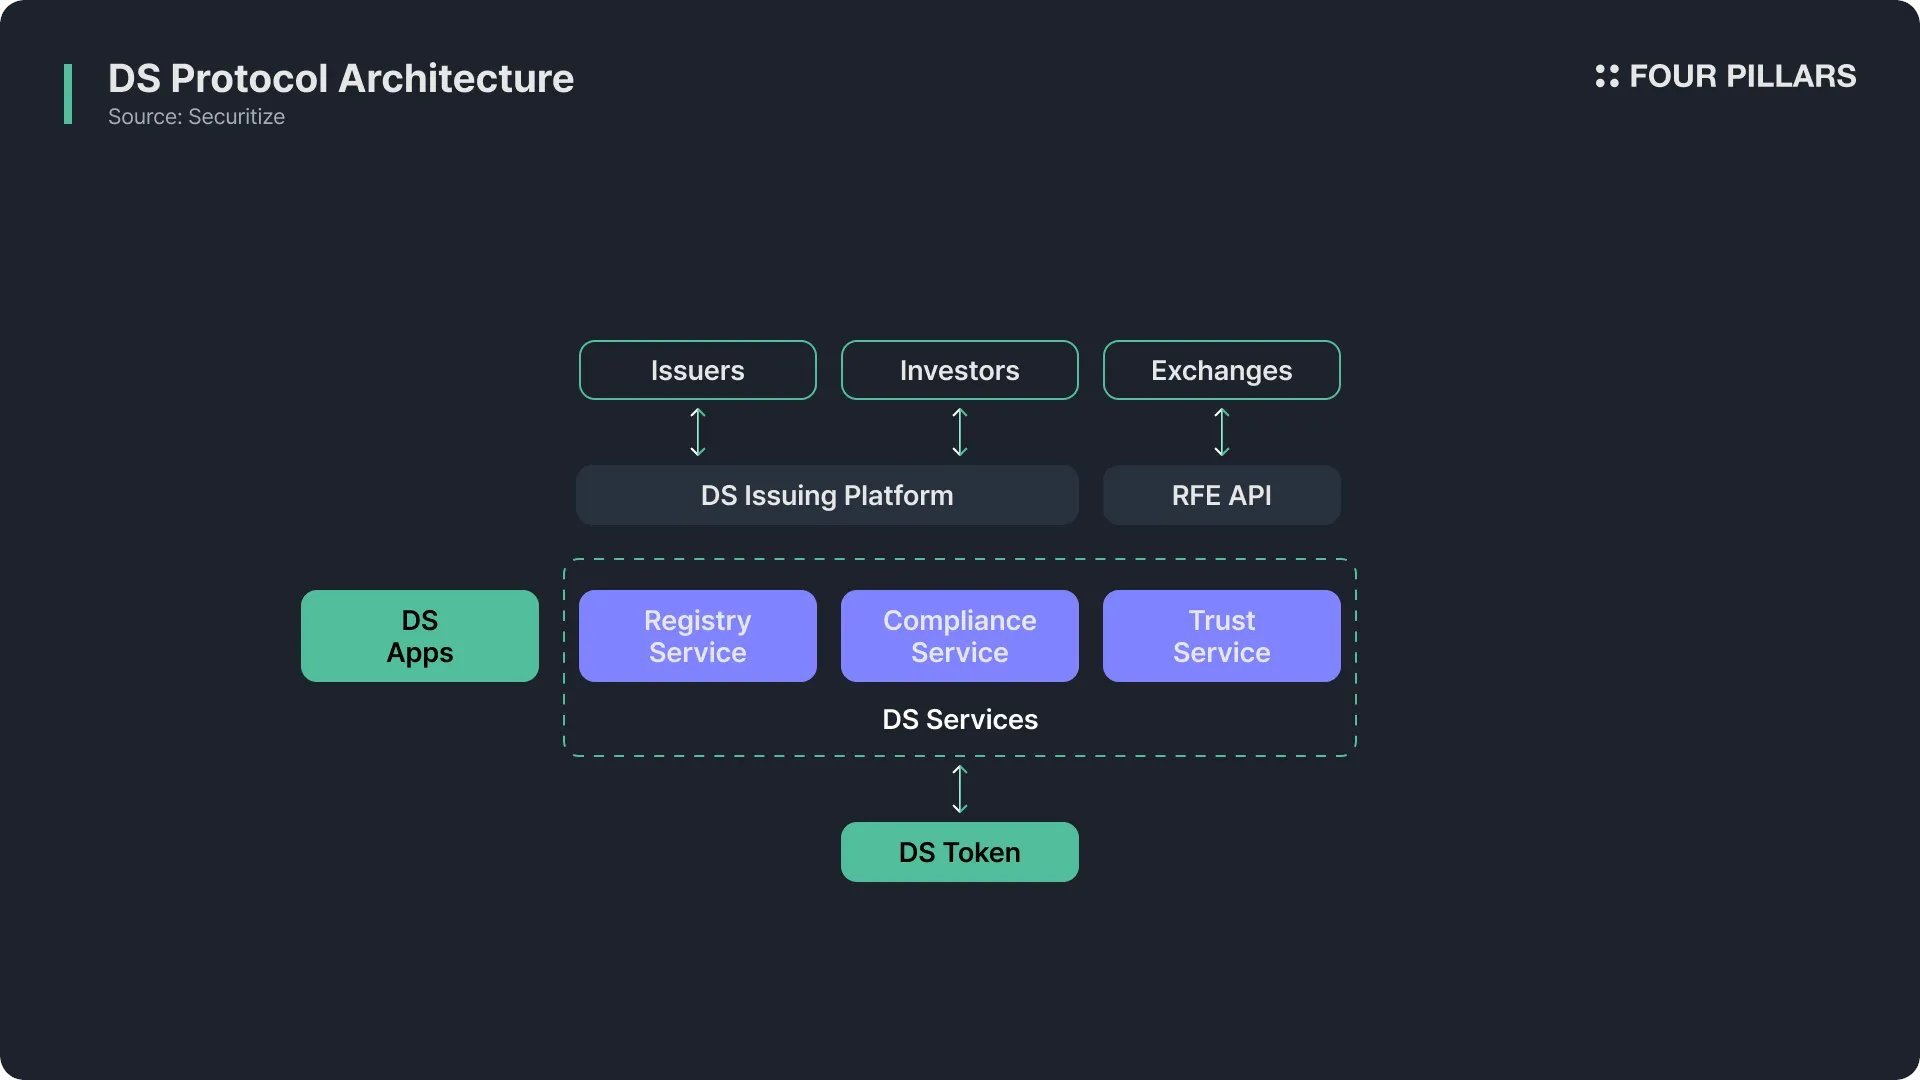
Task: Click the double arrow below Investors
Action: (x=960, y=432)
